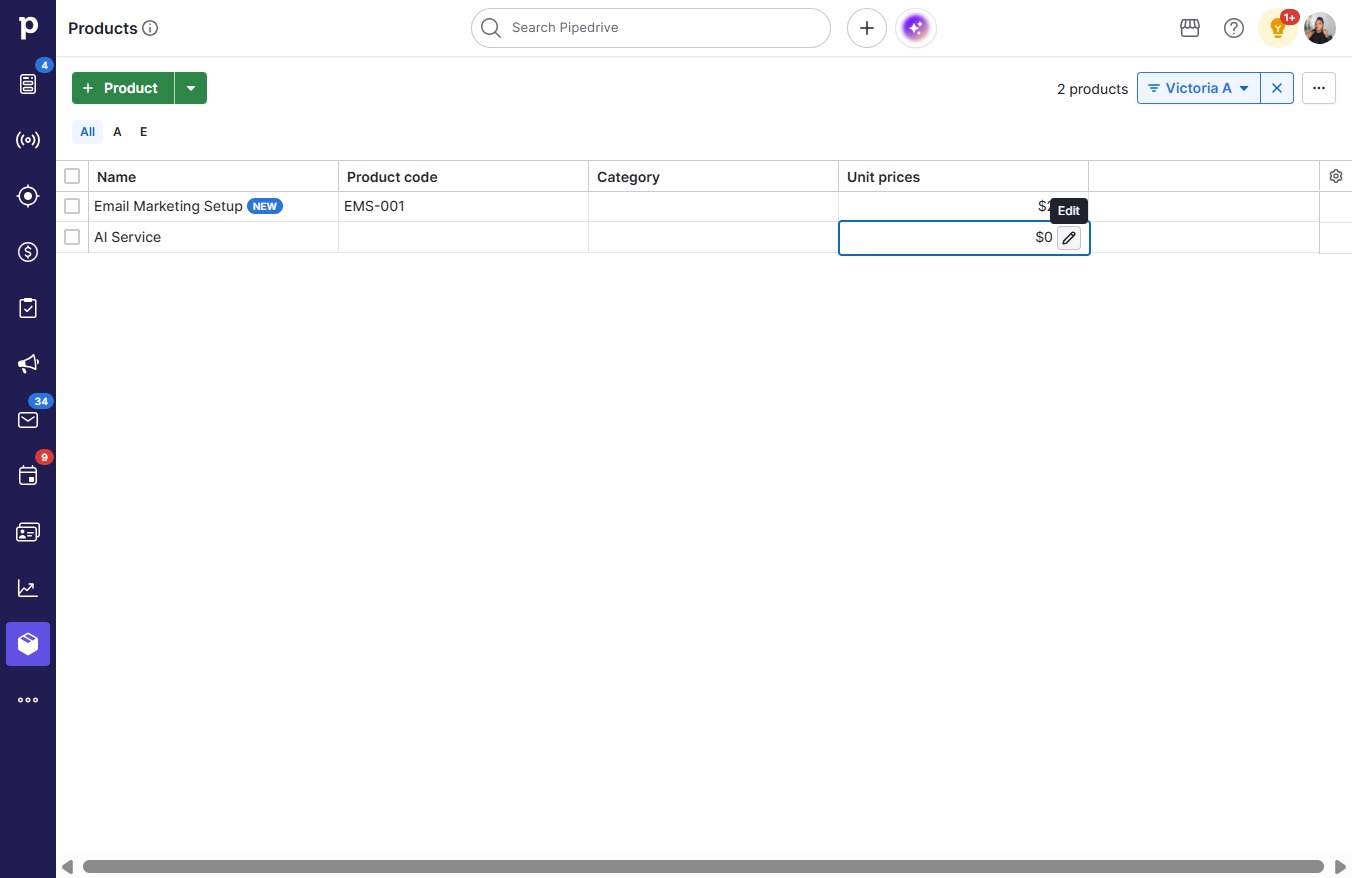Open the Pipedrive logo home
This screenshot has height=878, width=1352.
tap(28, 28)
